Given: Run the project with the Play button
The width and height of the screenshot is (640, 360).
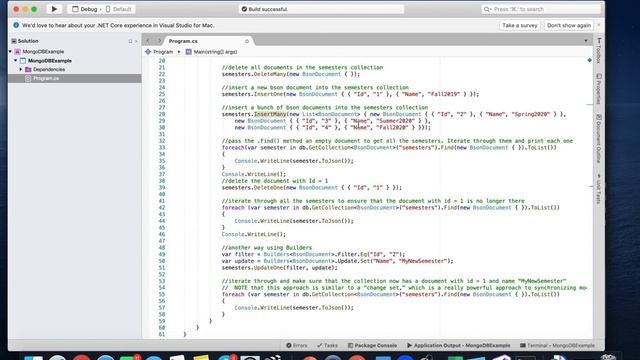Looking at the screenshot, I should coord(54,9).
